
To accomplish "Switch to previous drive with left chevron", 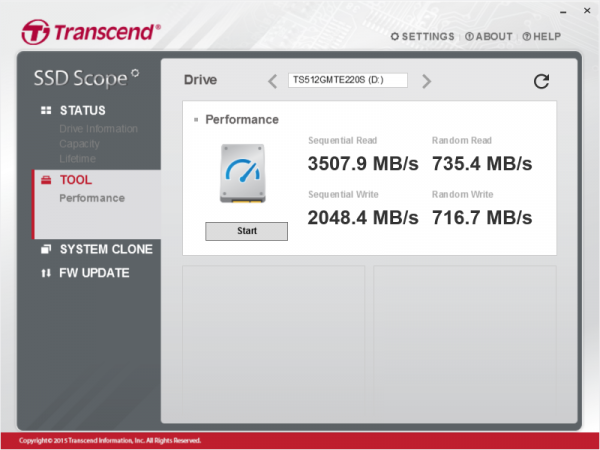I will point(273,81).
